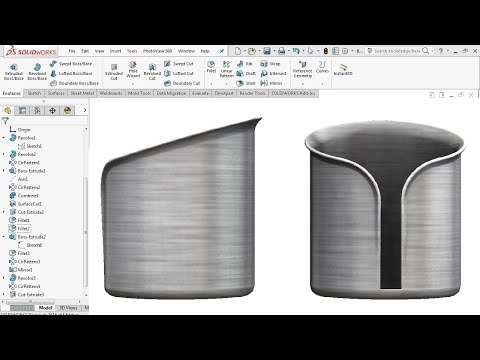Image resolution: width=480 pixels, height=360 pixels.
Task: Select Sketch6 in feature tree
Action: coord(30,245)
